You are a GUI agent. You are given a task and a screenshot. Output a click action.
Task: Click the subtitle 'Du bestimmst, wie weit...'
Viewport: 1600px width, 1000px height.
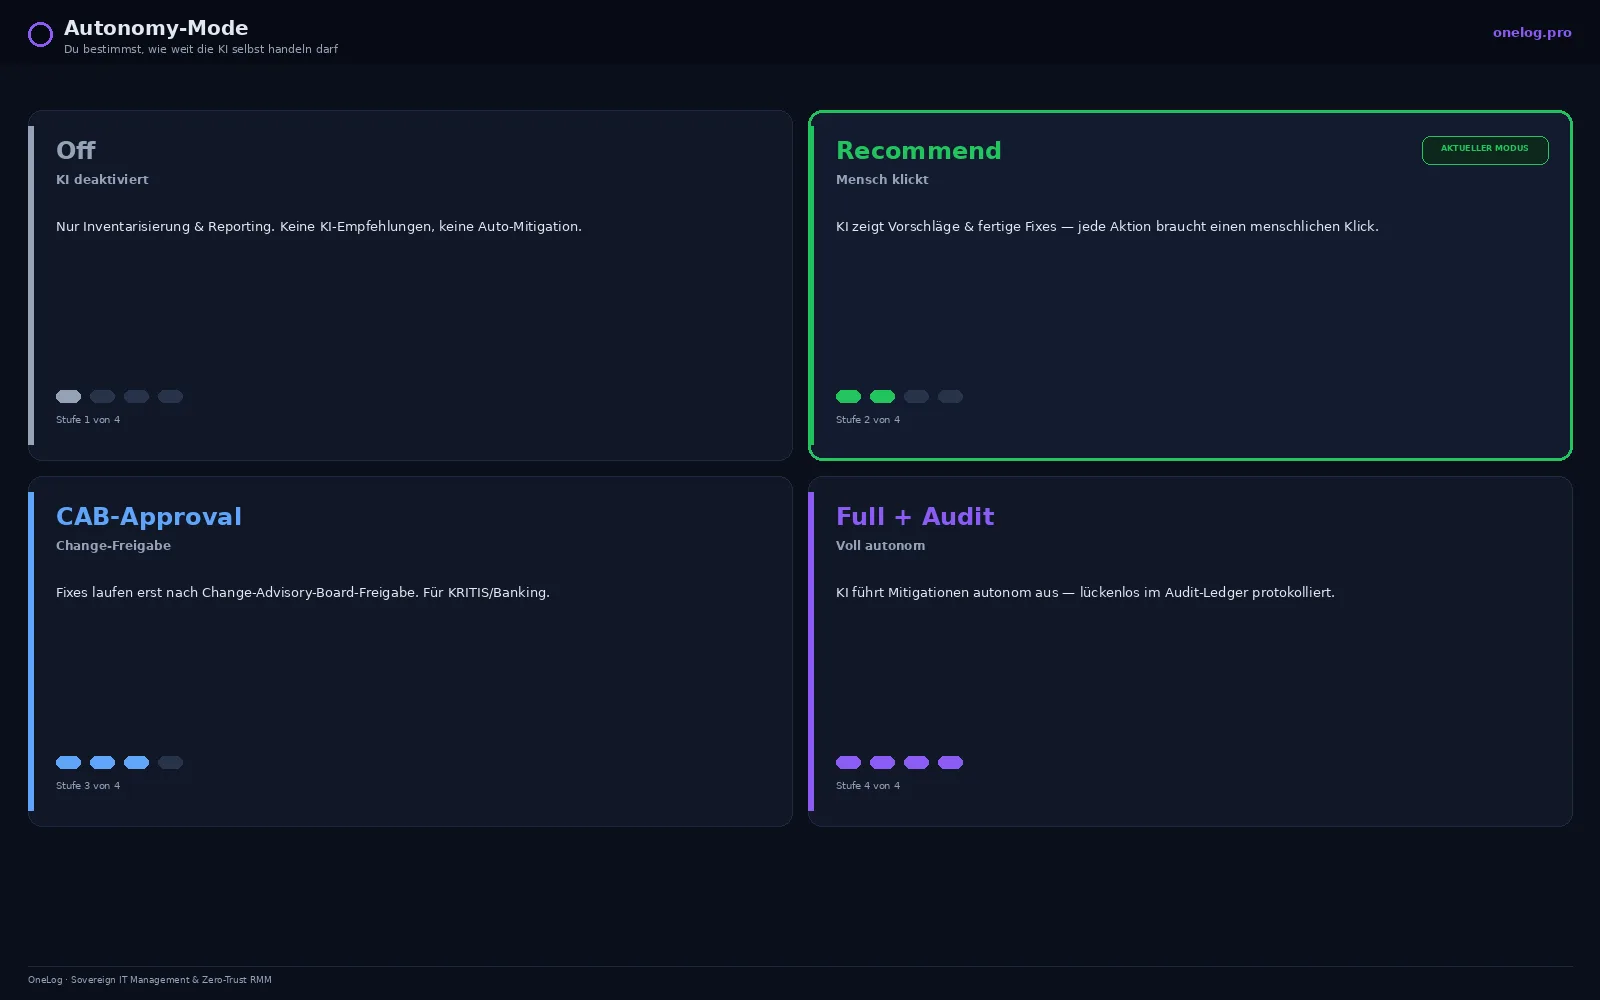(x=201, y=49)
